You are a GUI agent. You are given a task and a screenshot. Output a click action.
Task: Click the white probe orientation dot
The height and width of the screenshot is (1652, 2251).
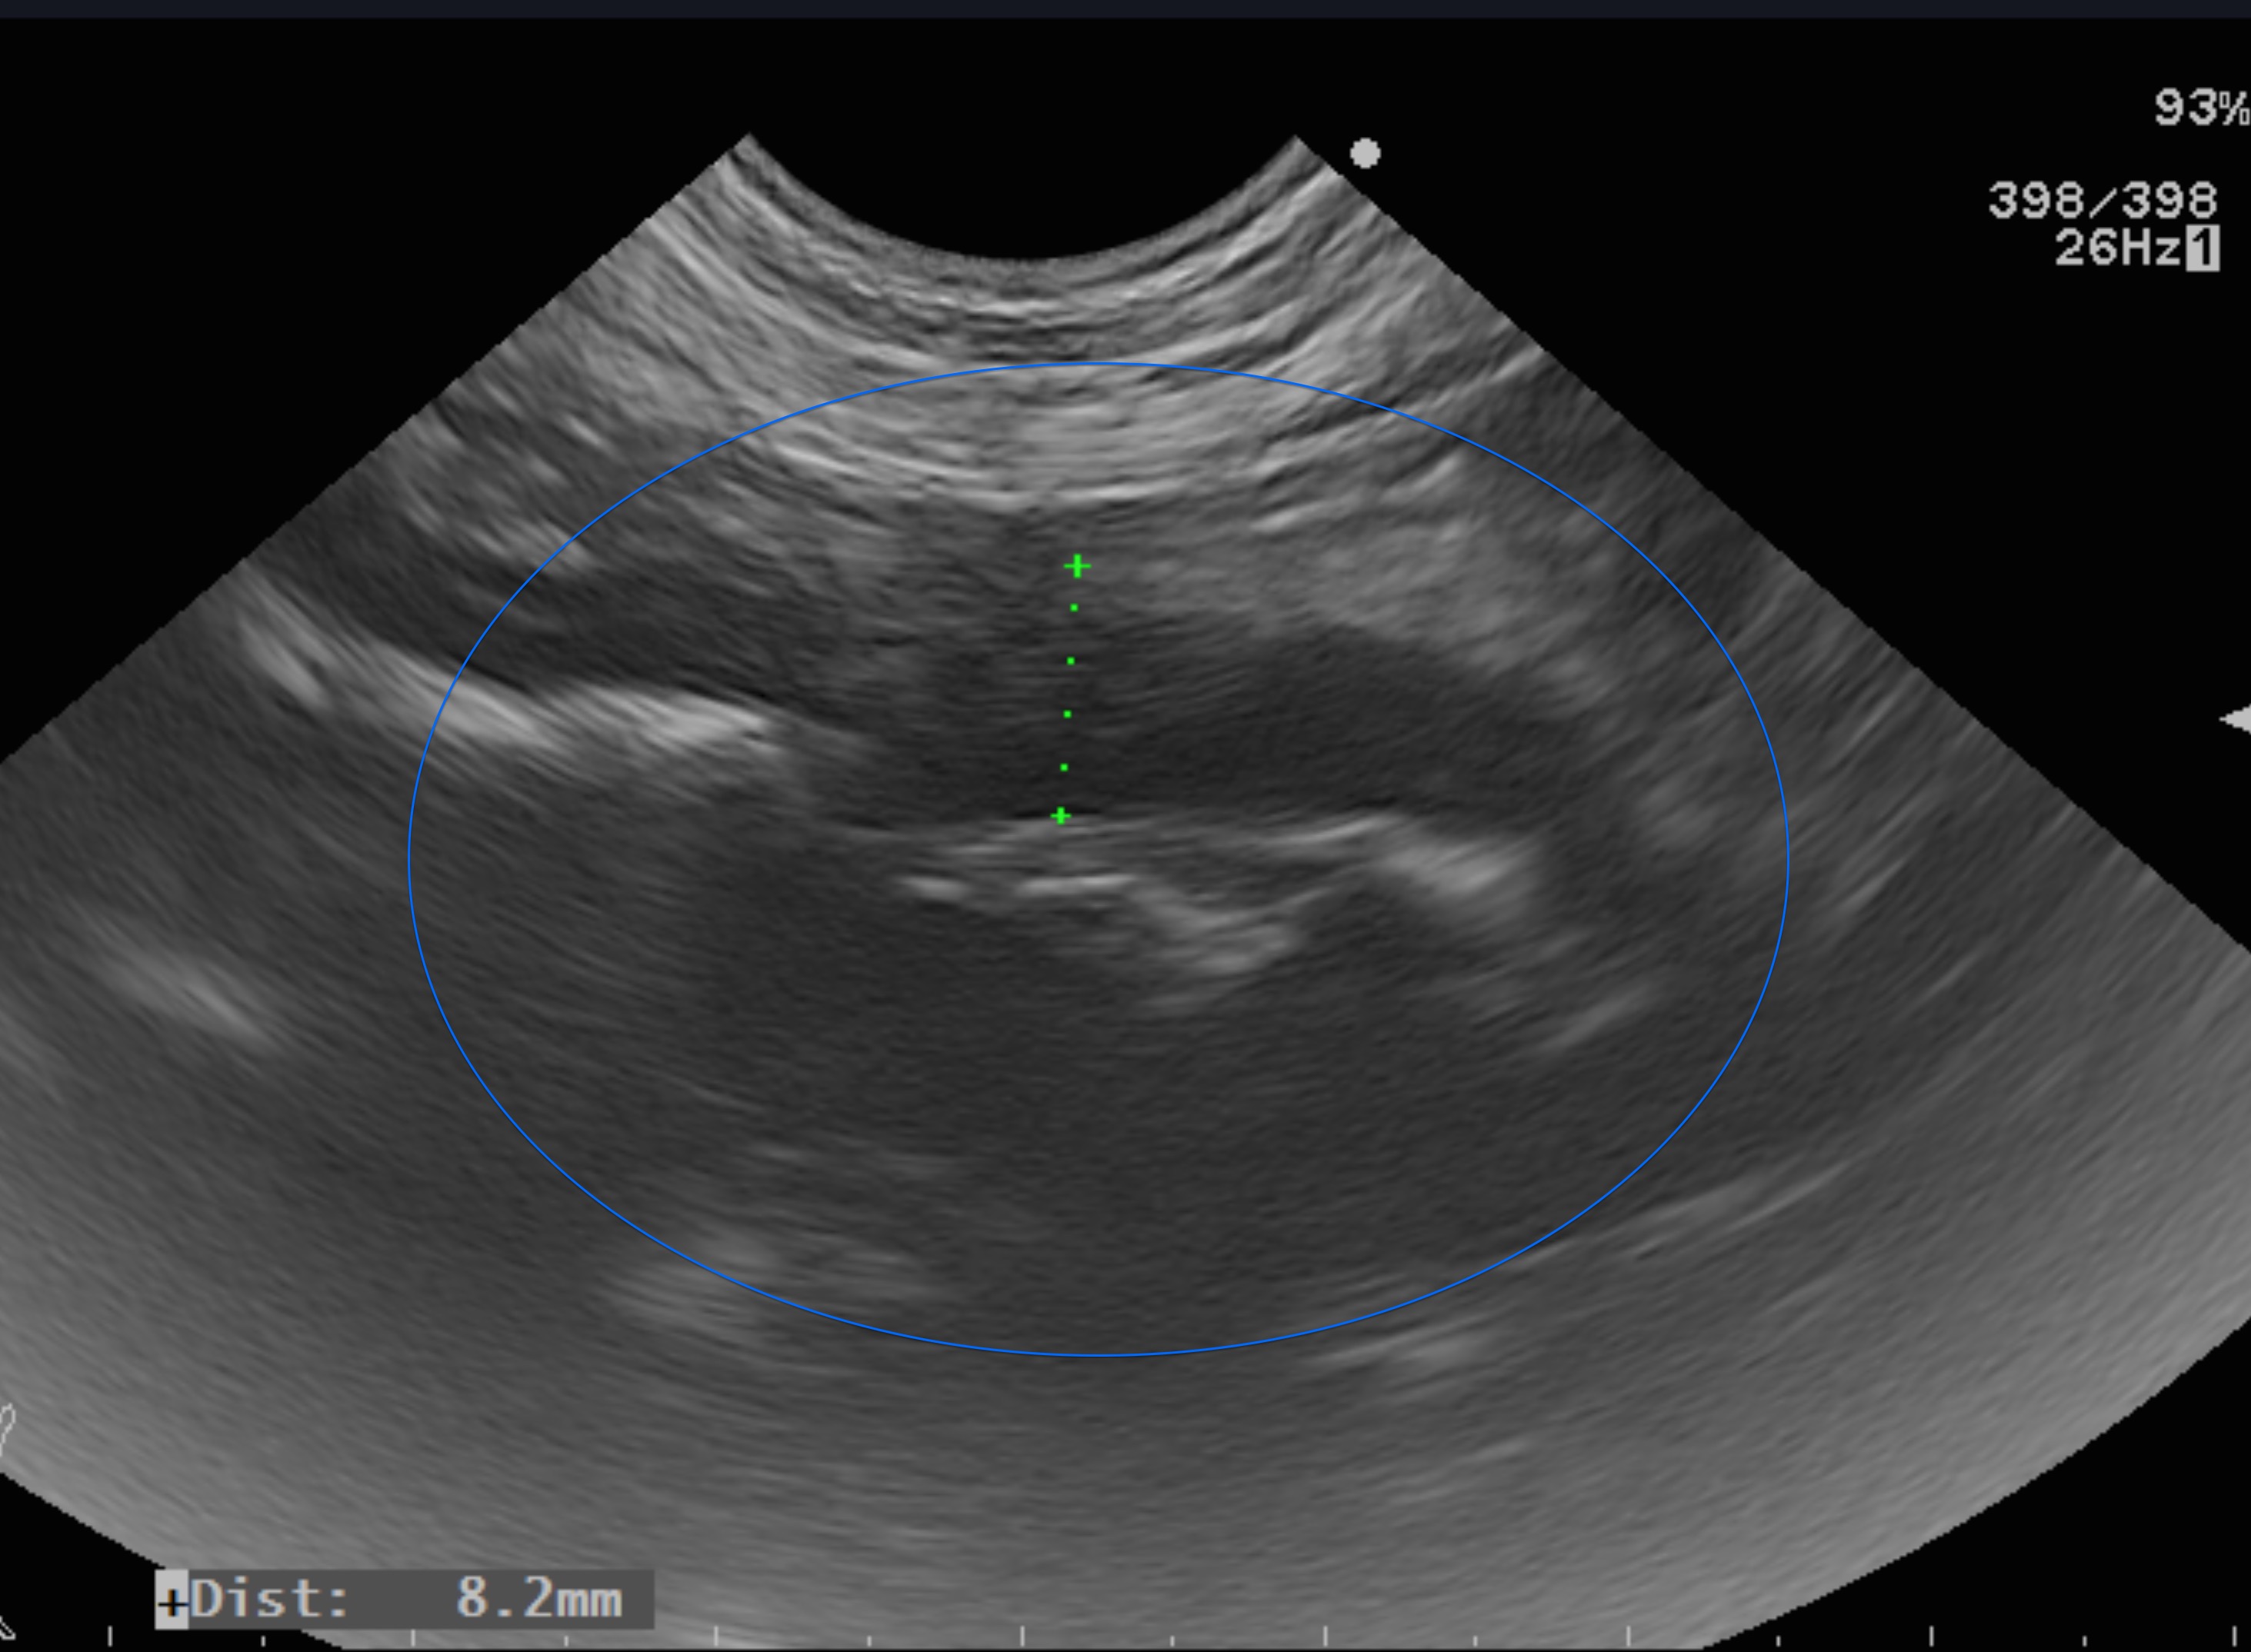1365,153
